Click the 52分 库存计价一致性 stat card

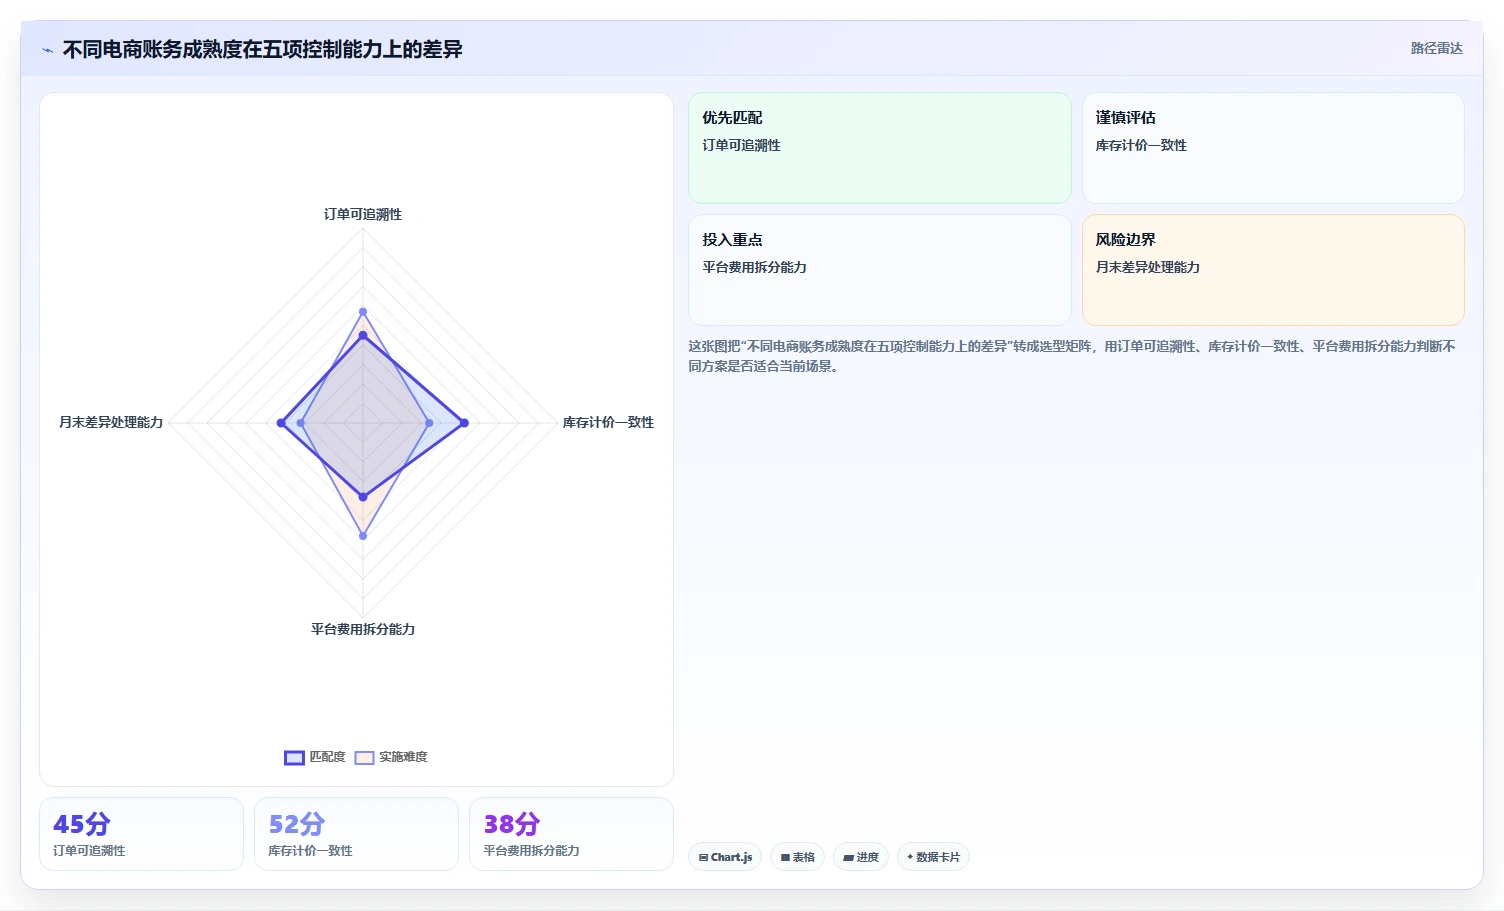[356, 834]
